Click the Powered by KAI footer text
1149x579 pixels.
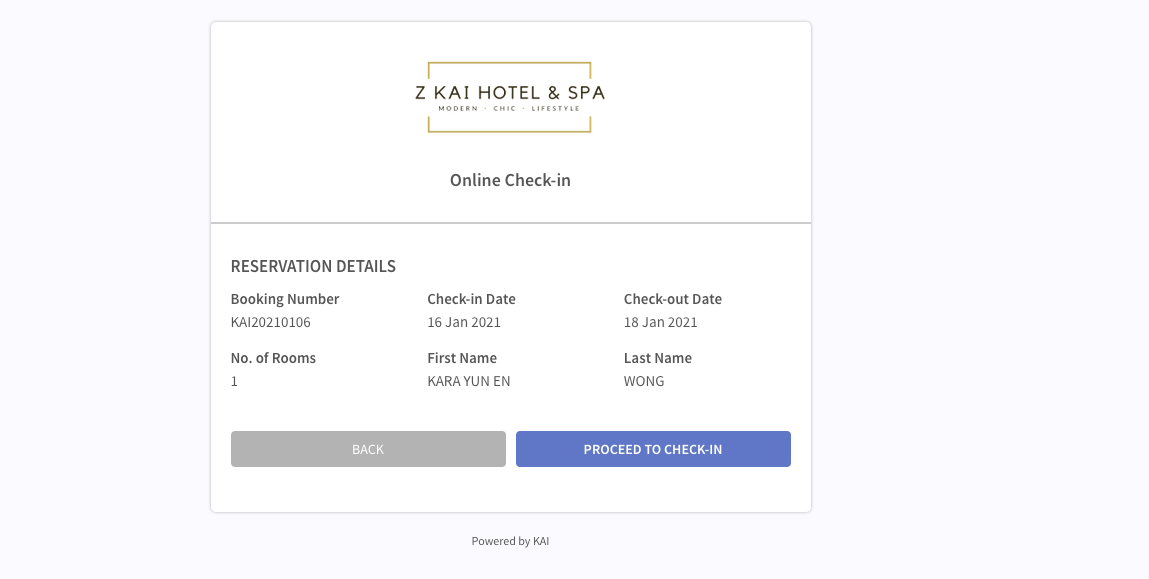pos(510,541)
